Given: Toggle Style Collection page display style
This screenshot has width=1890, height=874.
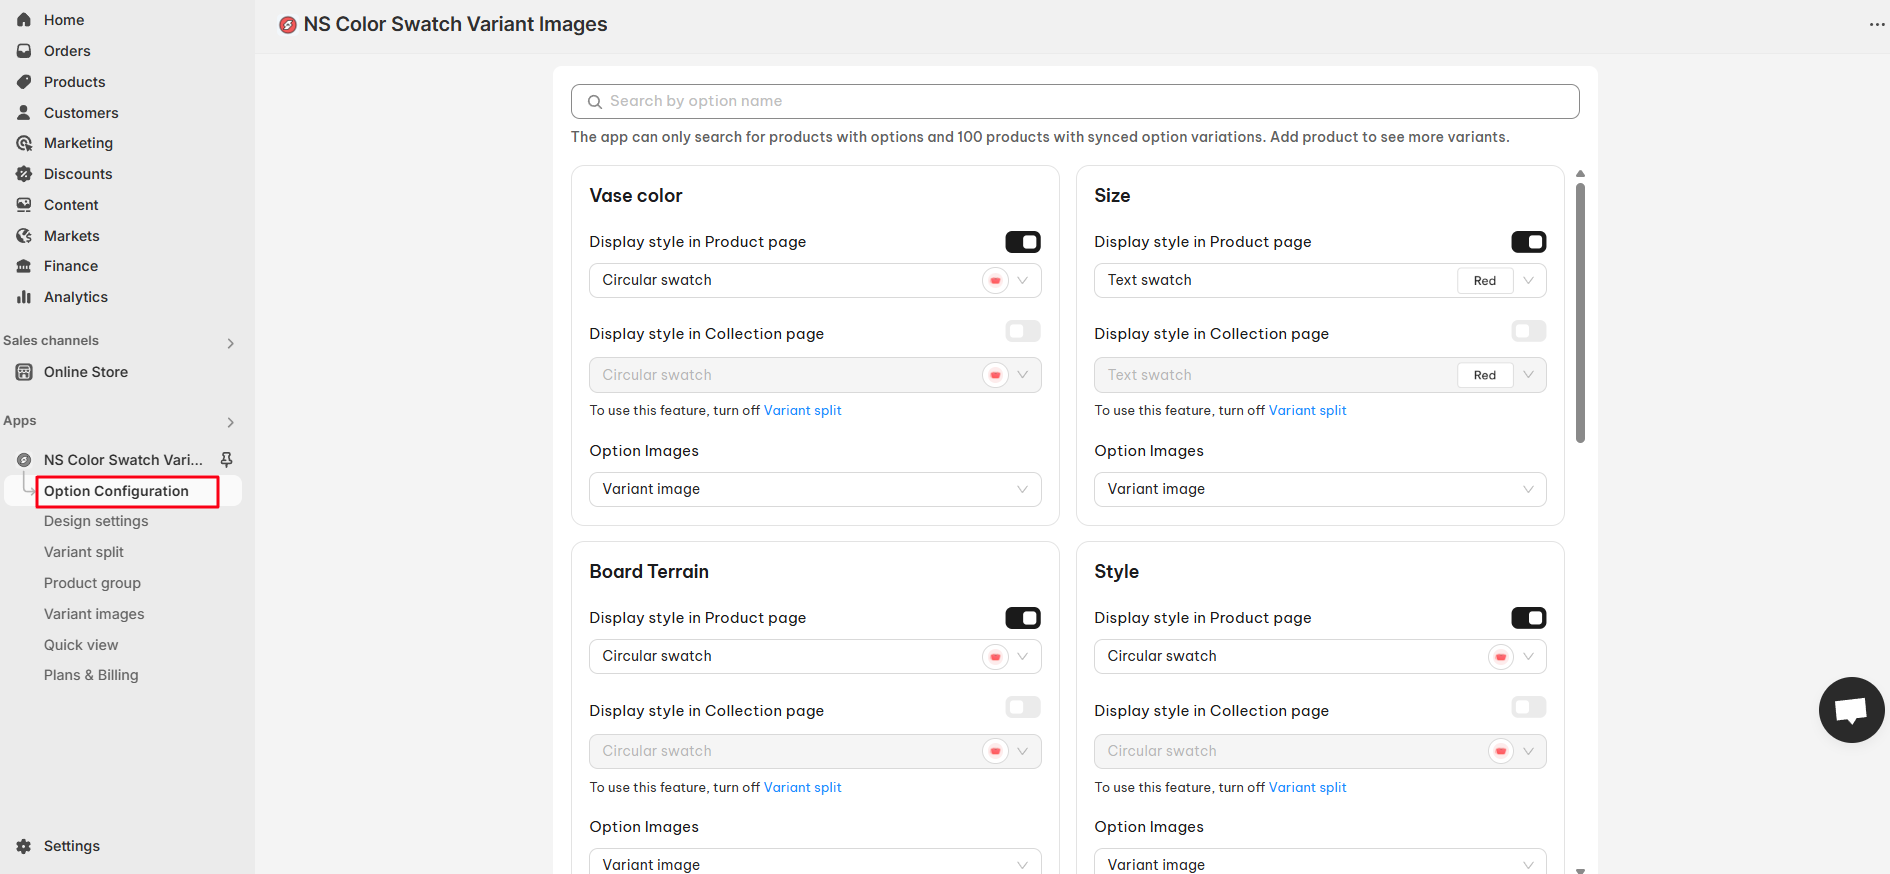Looking at the screenshot, I should (x=1528, y=707).
